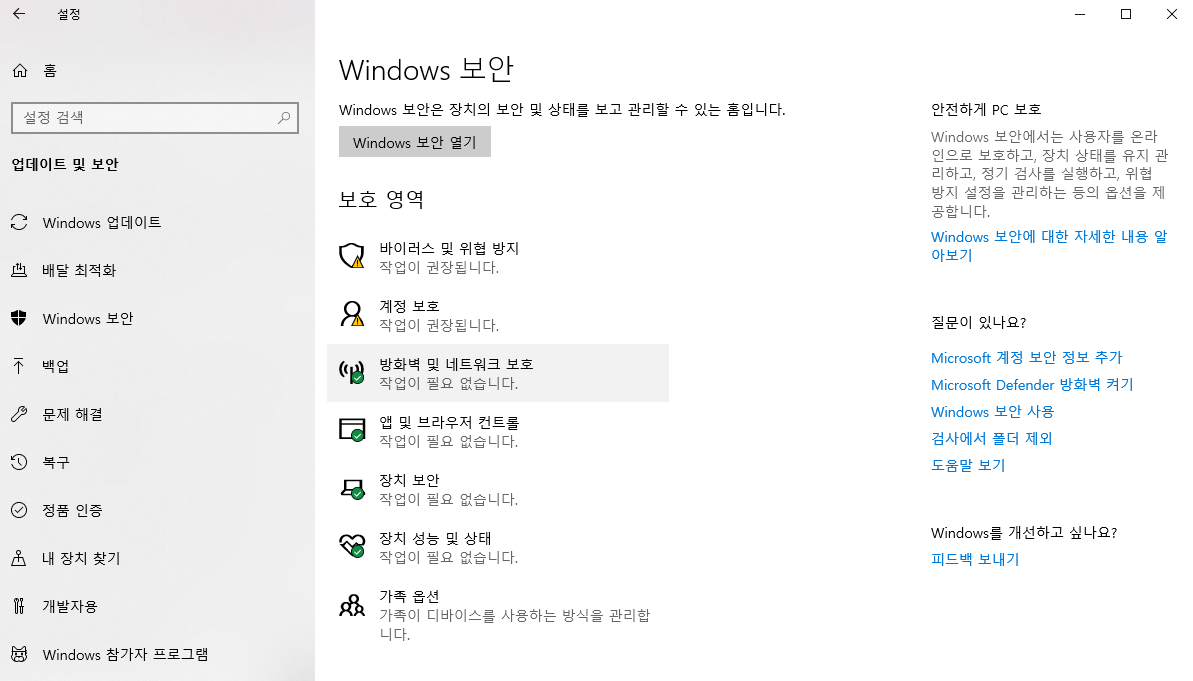Image resolution: width=1193 pixels, height=681 pixels.
Task: Maximize the Settings window
Action: click(x=1126, y=14)
